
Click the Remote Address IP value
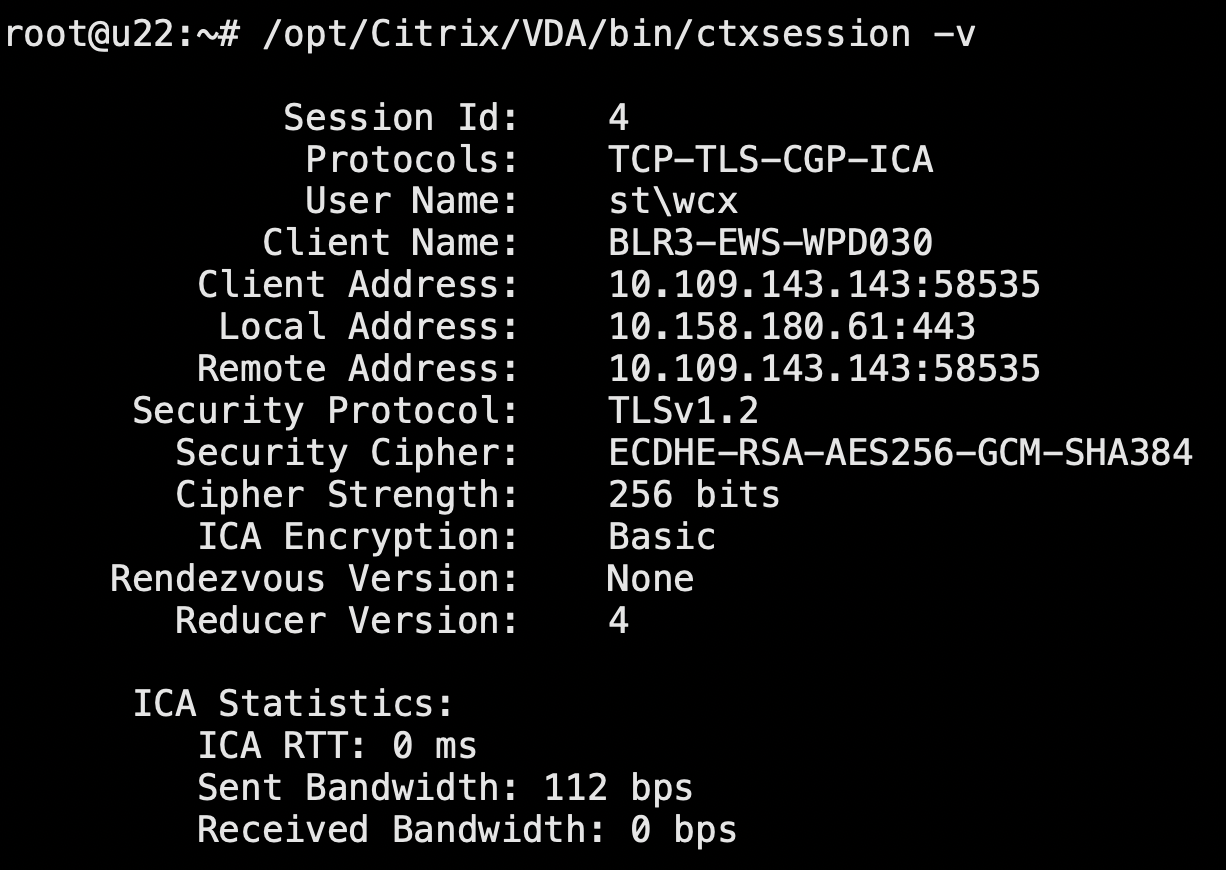(x=824, y=369)
